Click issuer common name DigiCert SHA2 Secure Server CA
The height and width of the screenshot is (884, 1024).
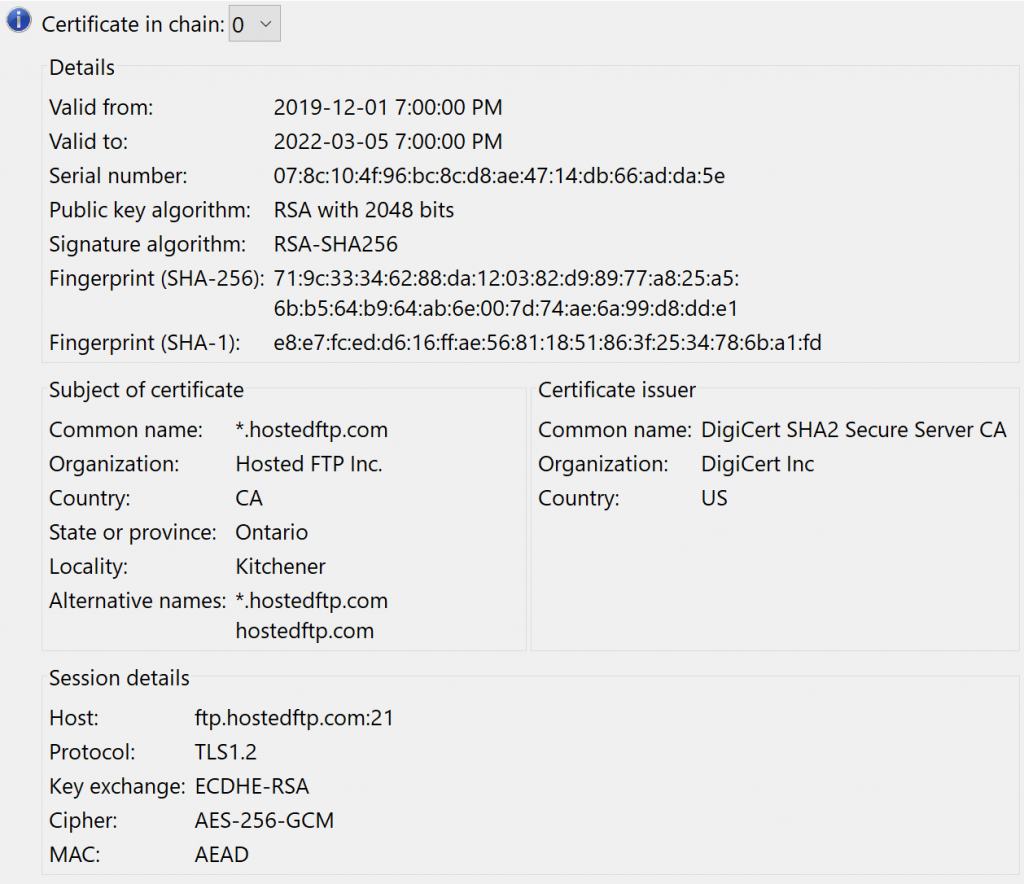pos(854,430)
